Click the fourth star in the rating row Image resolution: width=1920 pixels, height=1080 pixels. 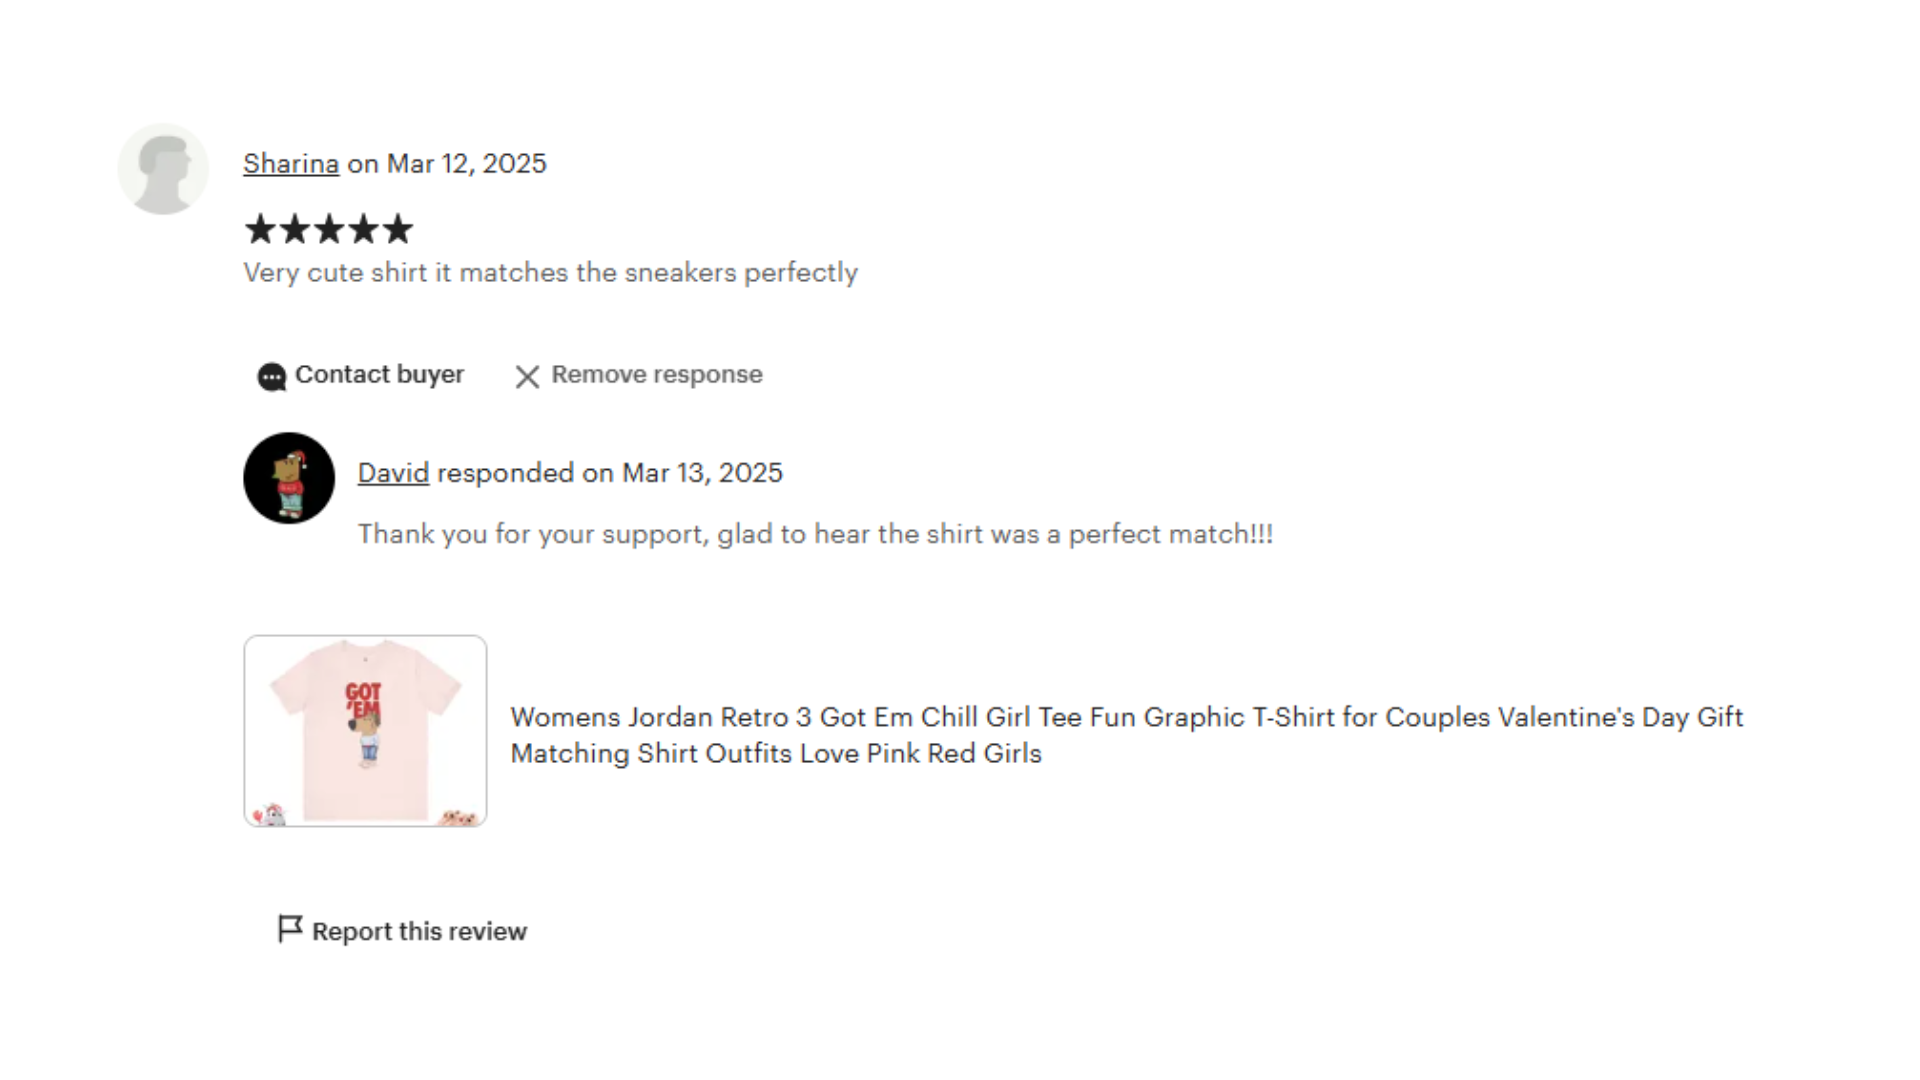pyautogui.click(x=364, y=229)
